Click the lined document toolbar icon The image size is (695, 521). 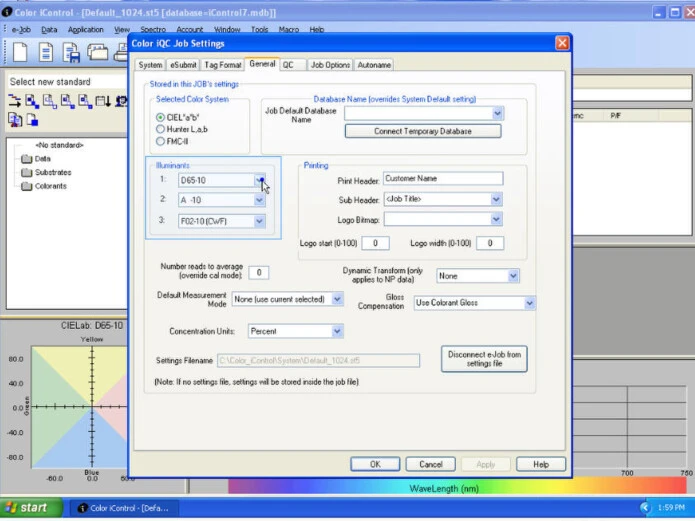(46, 51)
